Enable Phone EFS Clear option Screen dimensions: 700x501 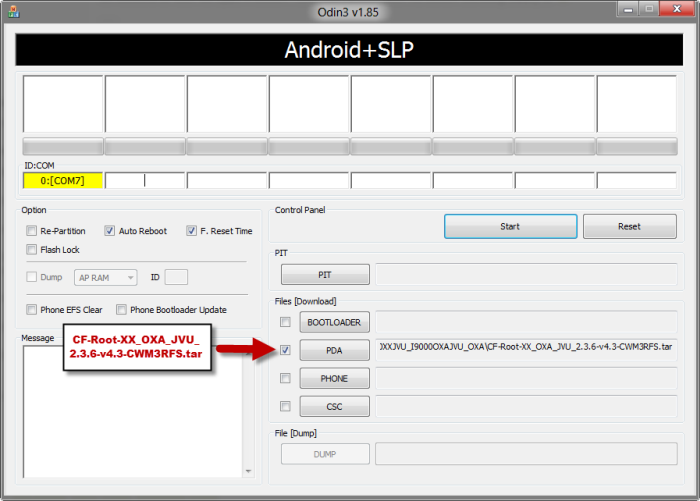[31, 309]
